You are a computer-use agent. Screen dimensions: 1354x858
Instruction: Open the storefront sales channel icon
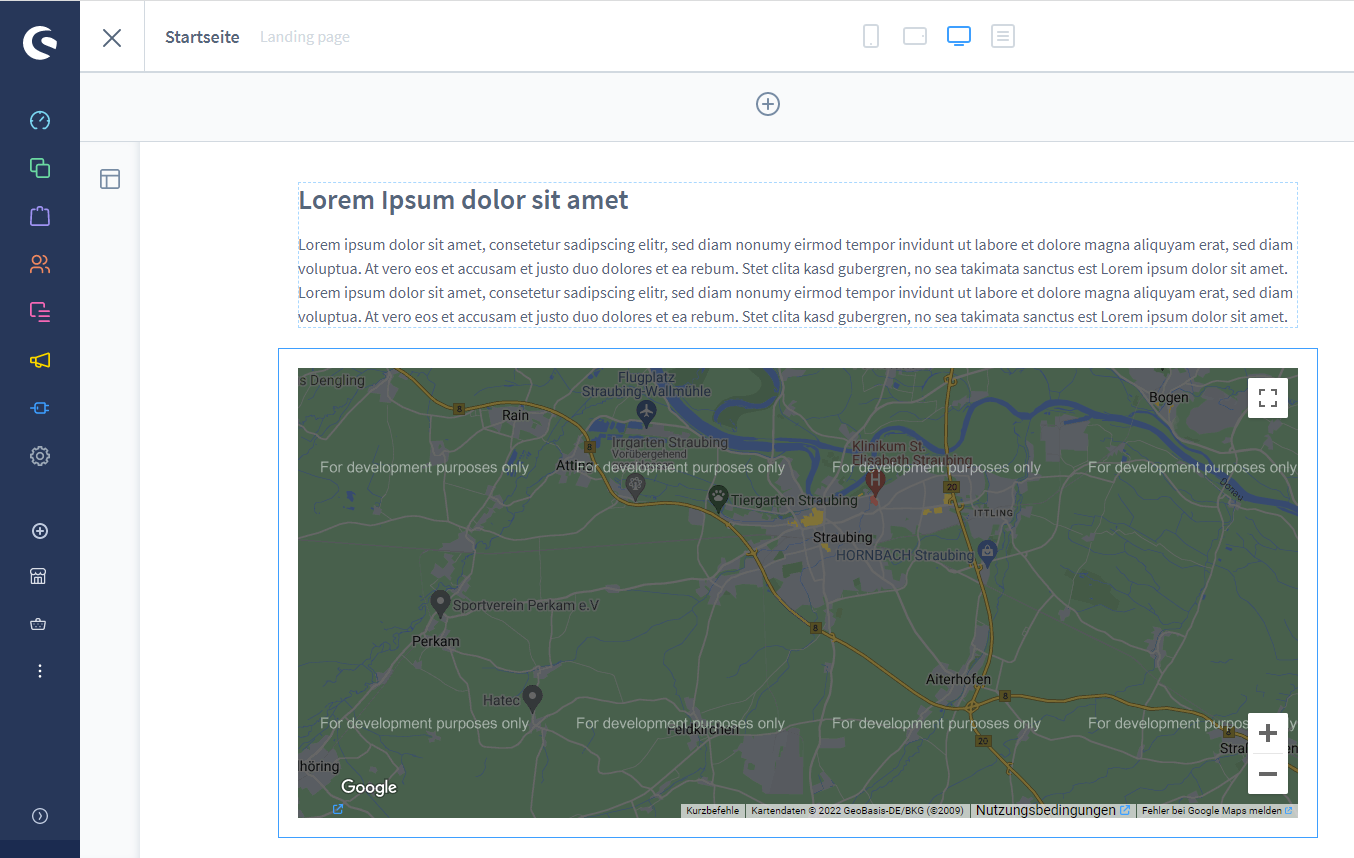click(x=39, y=576)
